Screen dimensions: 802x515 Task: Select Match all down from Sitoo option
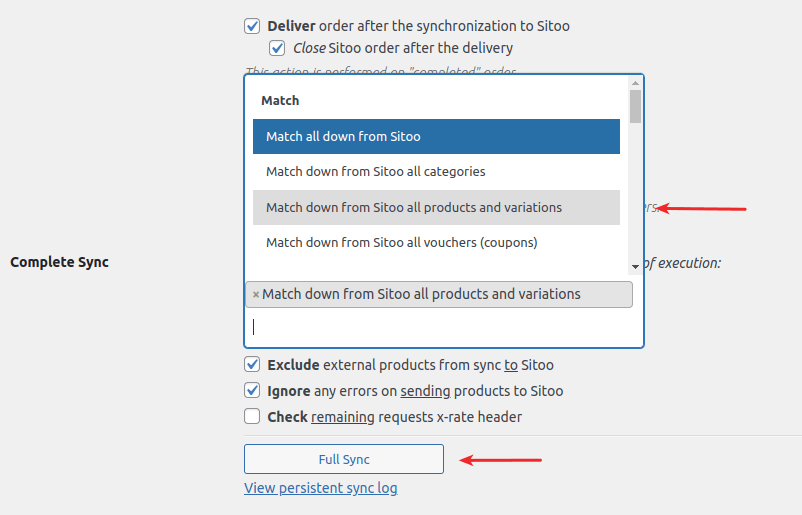tap(436, 137)
